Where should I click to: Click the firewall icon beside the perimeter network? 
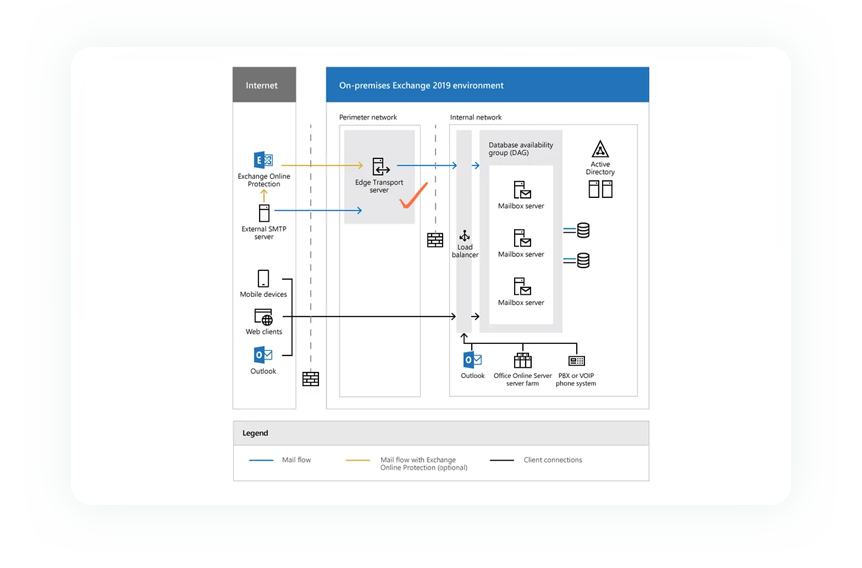tap(435, 240)
